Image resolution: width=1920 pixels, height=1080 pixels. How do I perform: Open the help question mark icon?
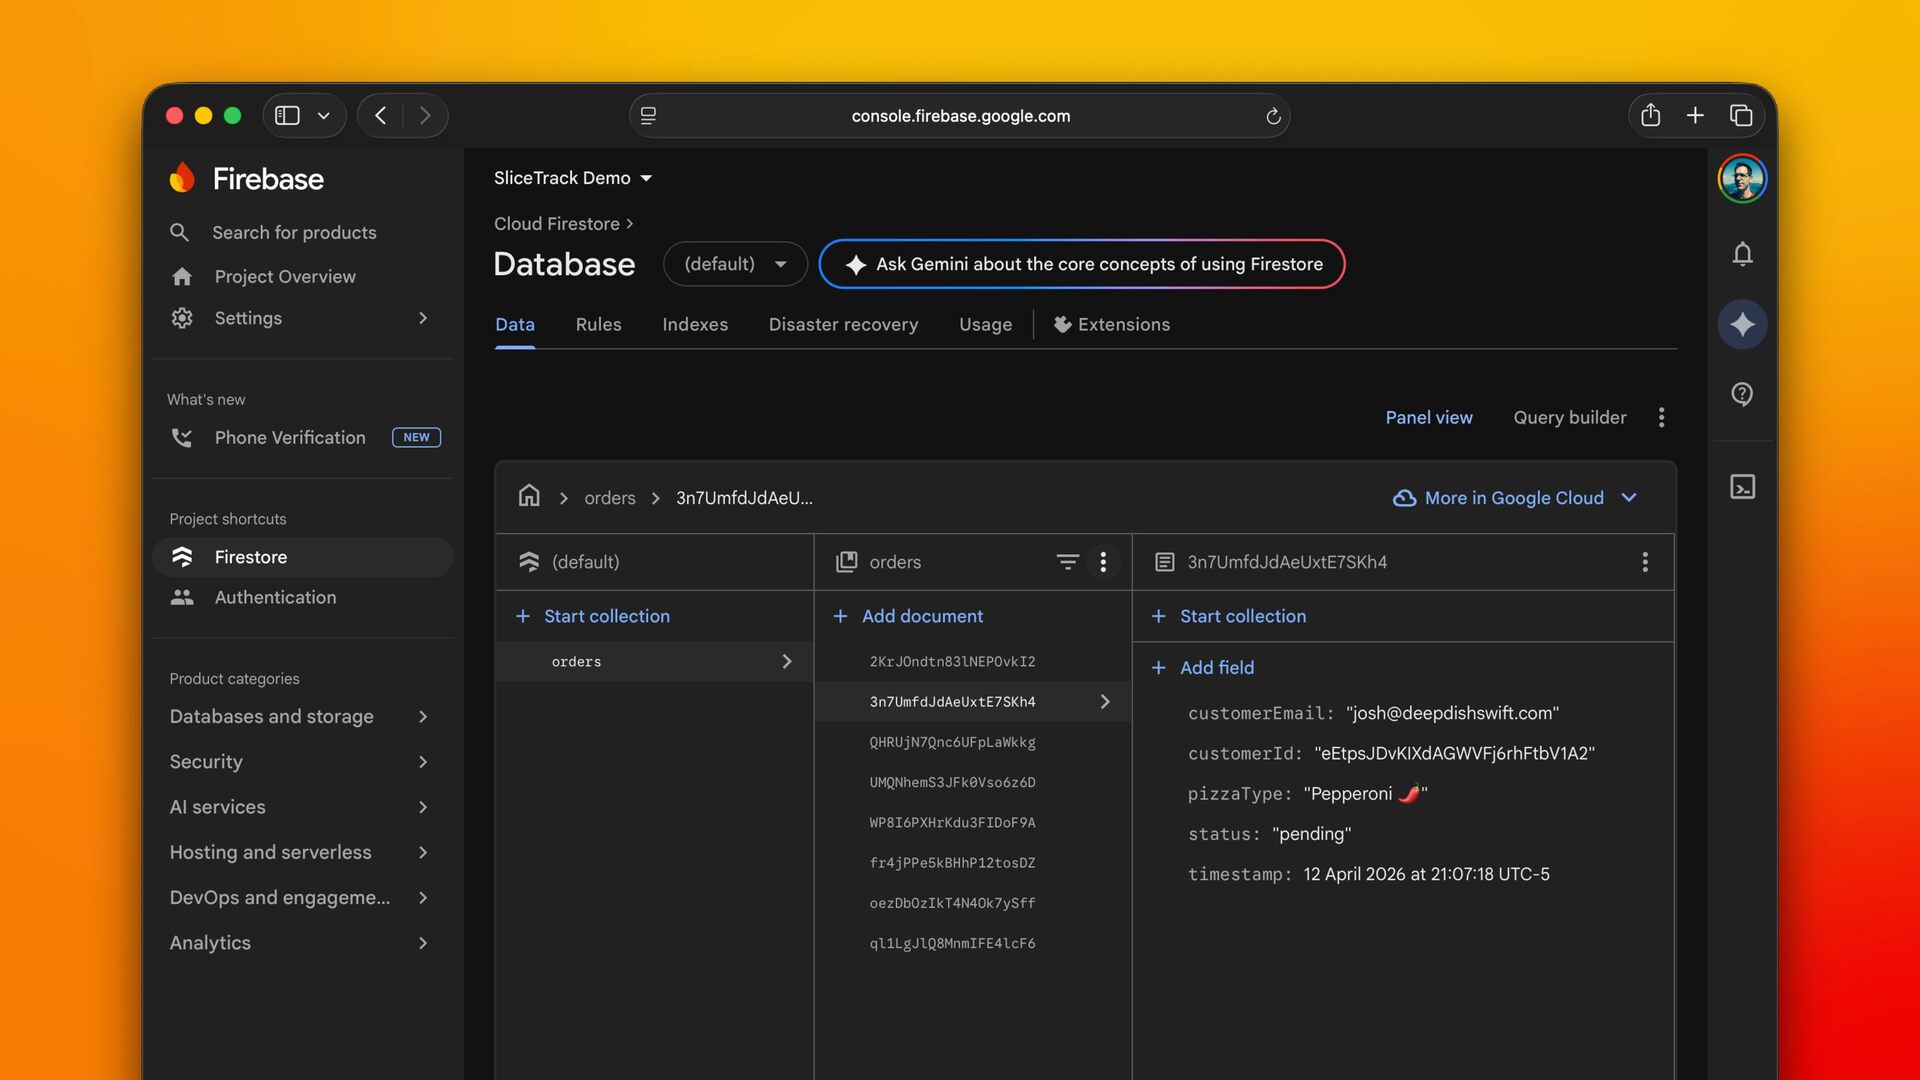pyautogui.click(x=1742, y=394)
